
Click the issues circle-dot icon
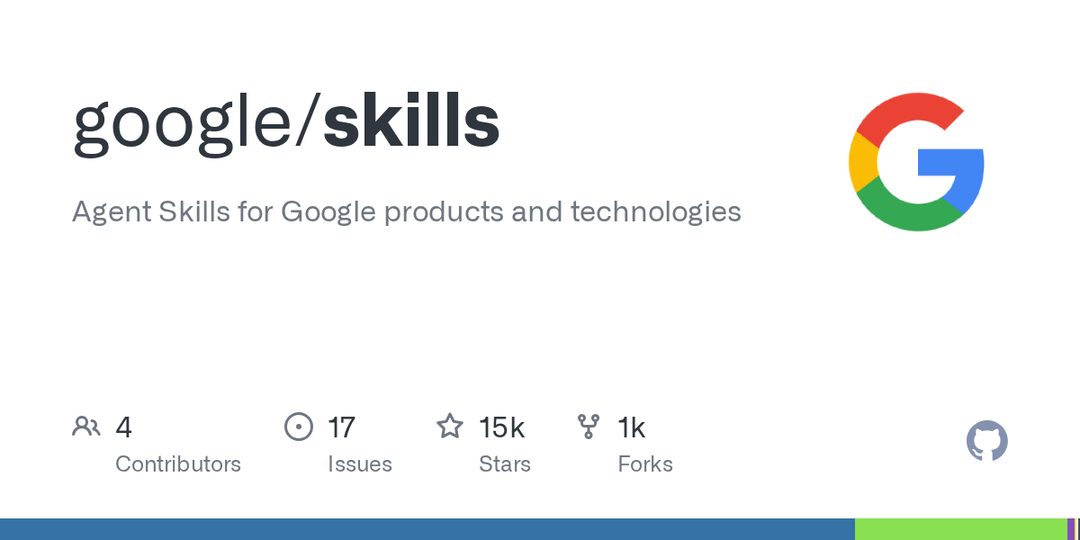(x=298, y=427)
